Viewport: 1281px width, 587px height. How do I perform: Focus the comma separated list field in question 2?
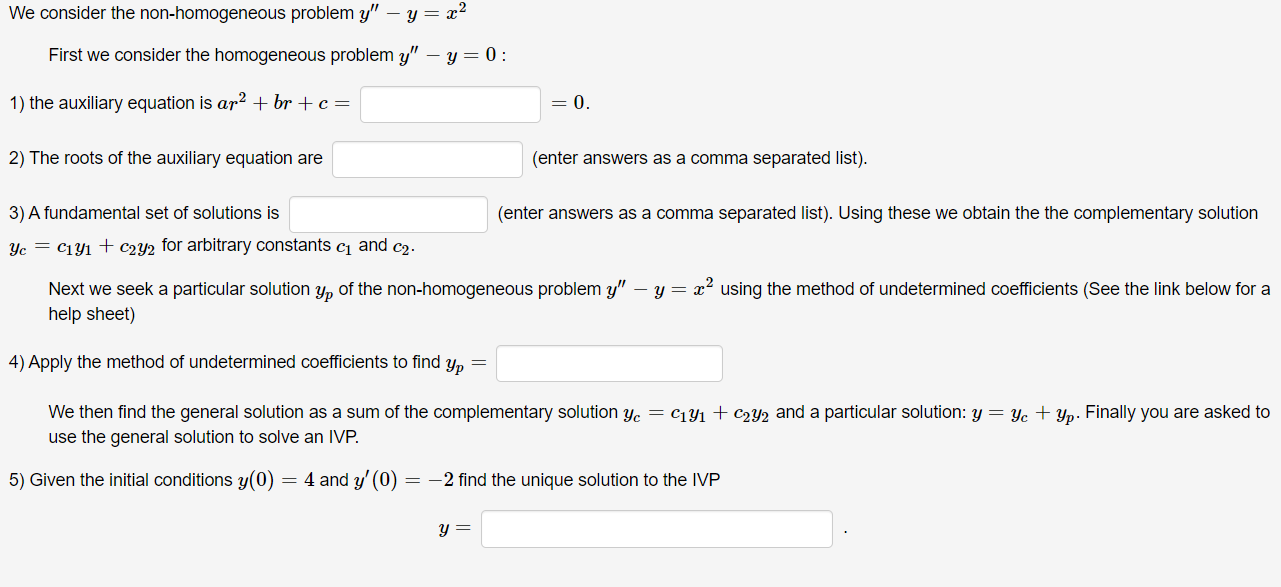[427, 159]
